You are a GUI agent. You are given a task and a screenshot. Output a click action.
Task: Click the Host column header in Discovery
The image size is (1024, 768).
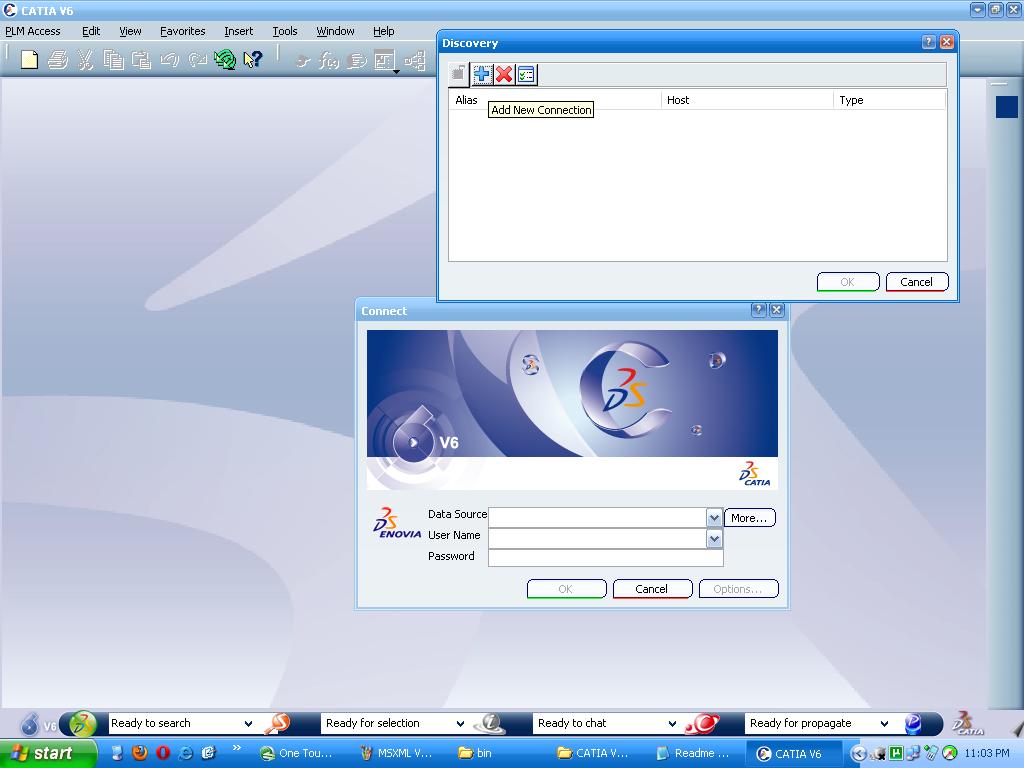(747, 100)
